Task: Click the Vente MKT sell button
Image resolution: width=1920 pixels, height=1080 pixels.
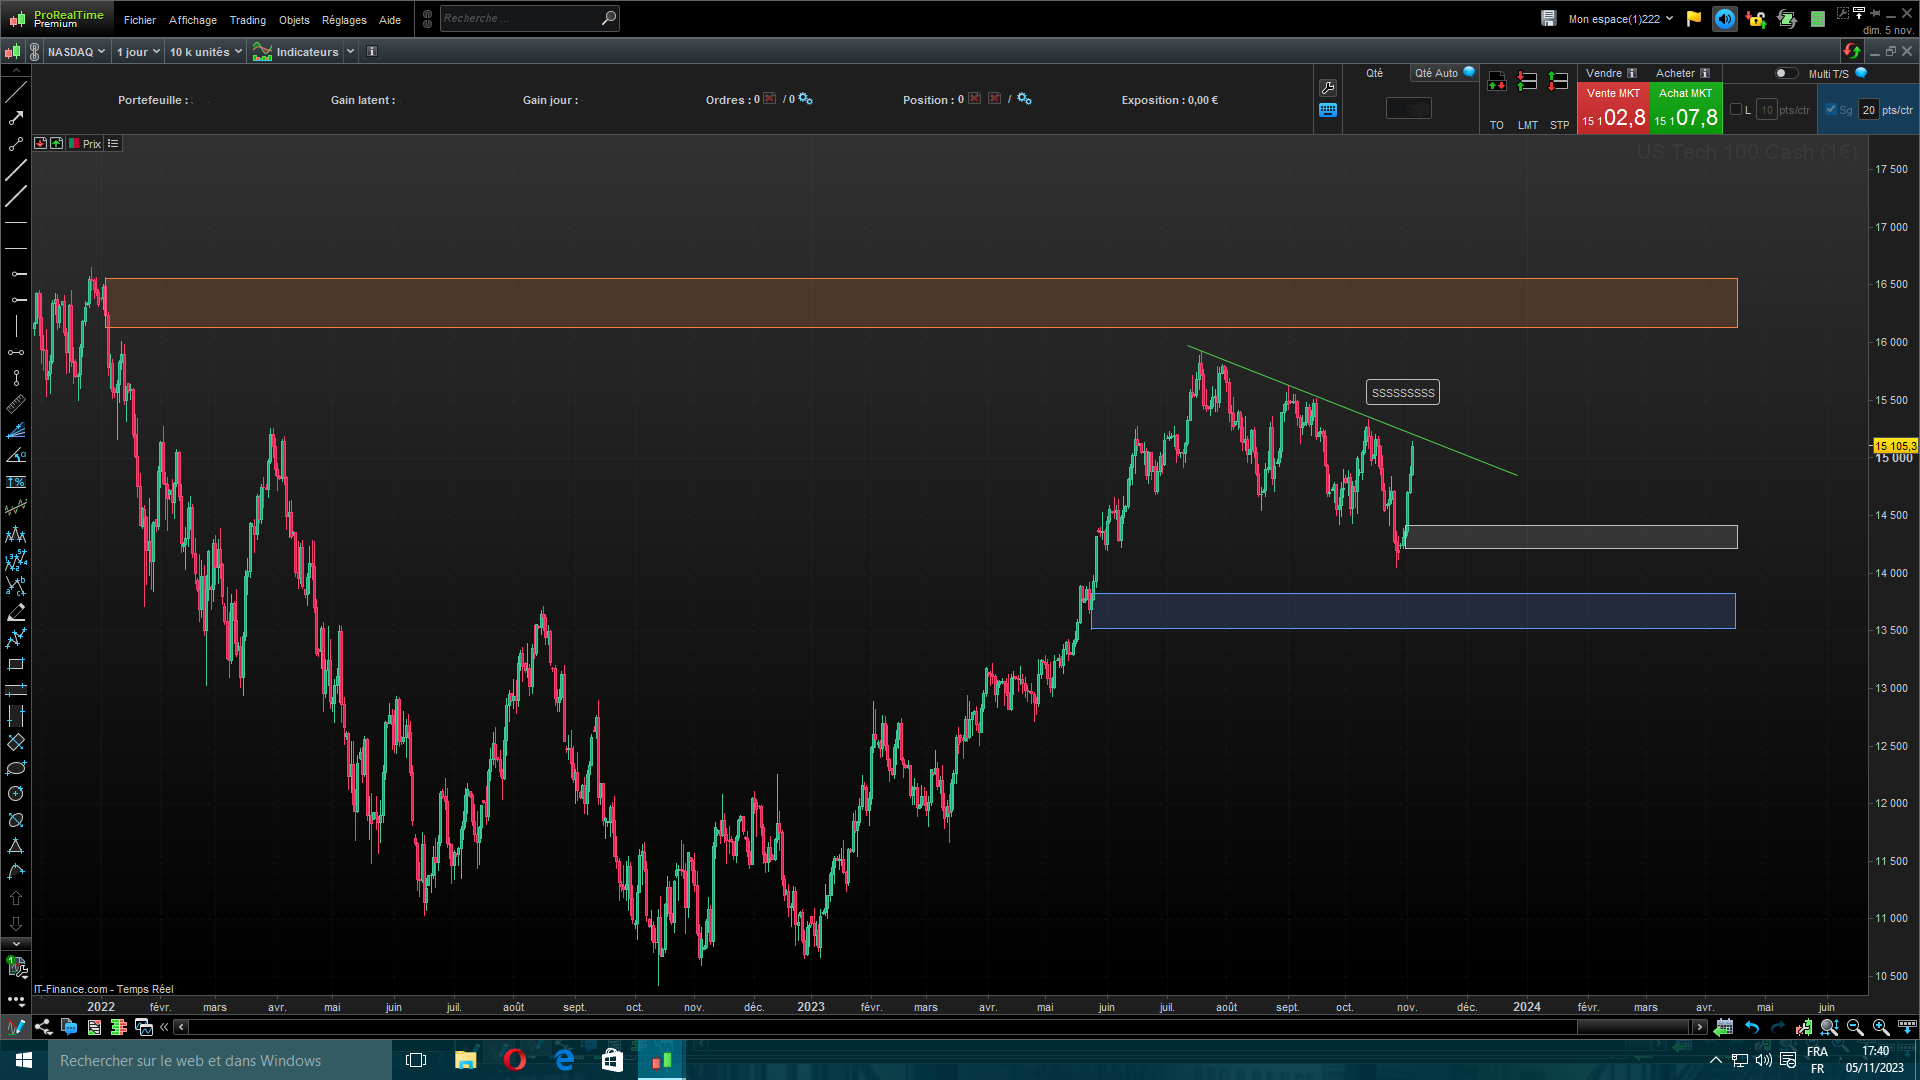Action: coord(1613,108)
